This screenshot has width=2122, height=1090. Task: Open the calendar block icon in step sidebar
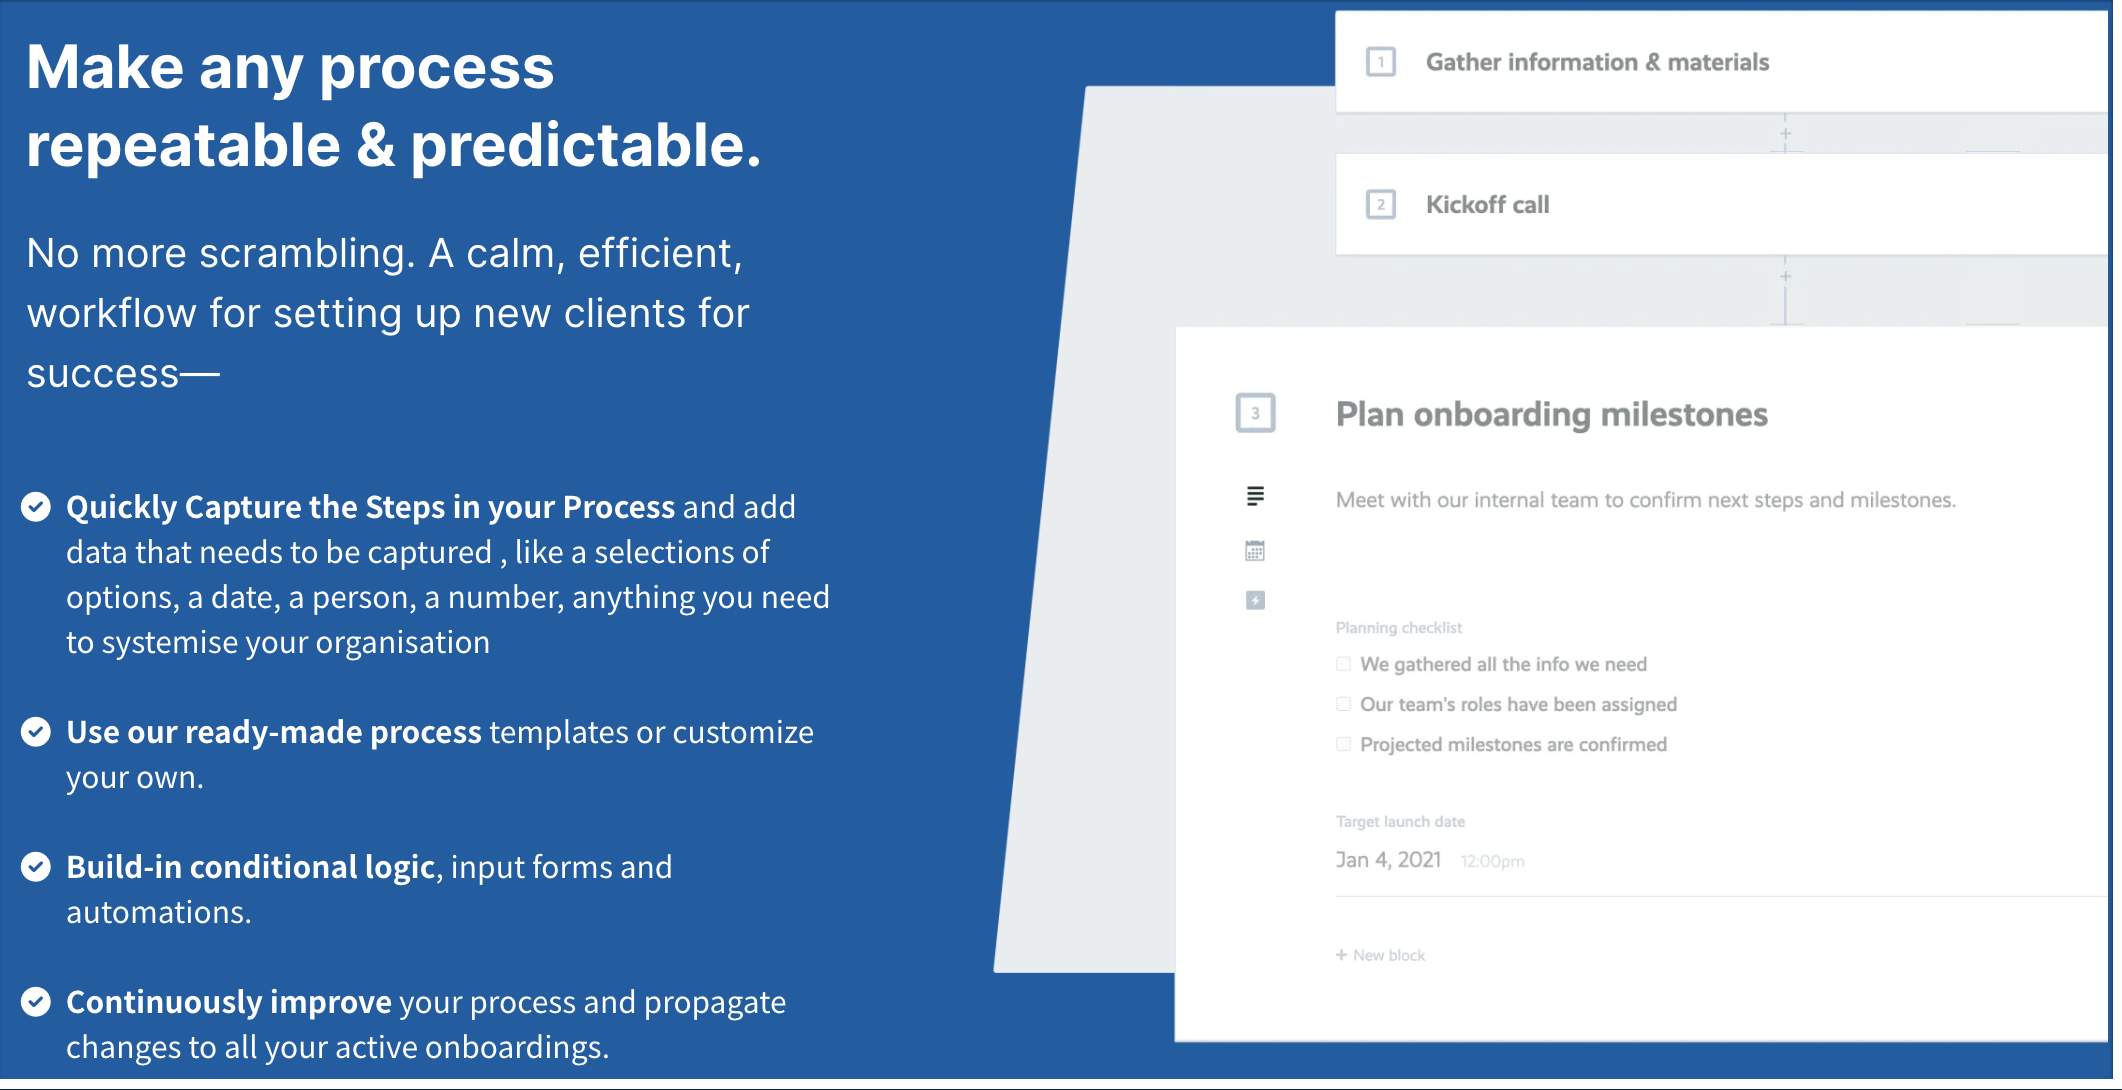pyautogui.click(x=1255, y=550)
